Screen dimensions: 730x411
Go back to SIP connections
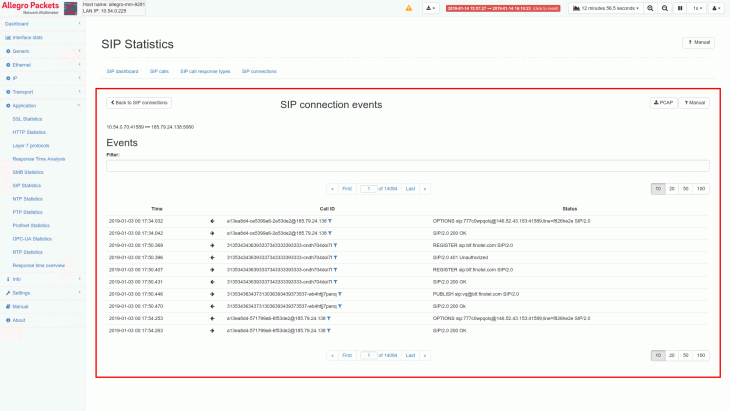click(x=139, y=102)
